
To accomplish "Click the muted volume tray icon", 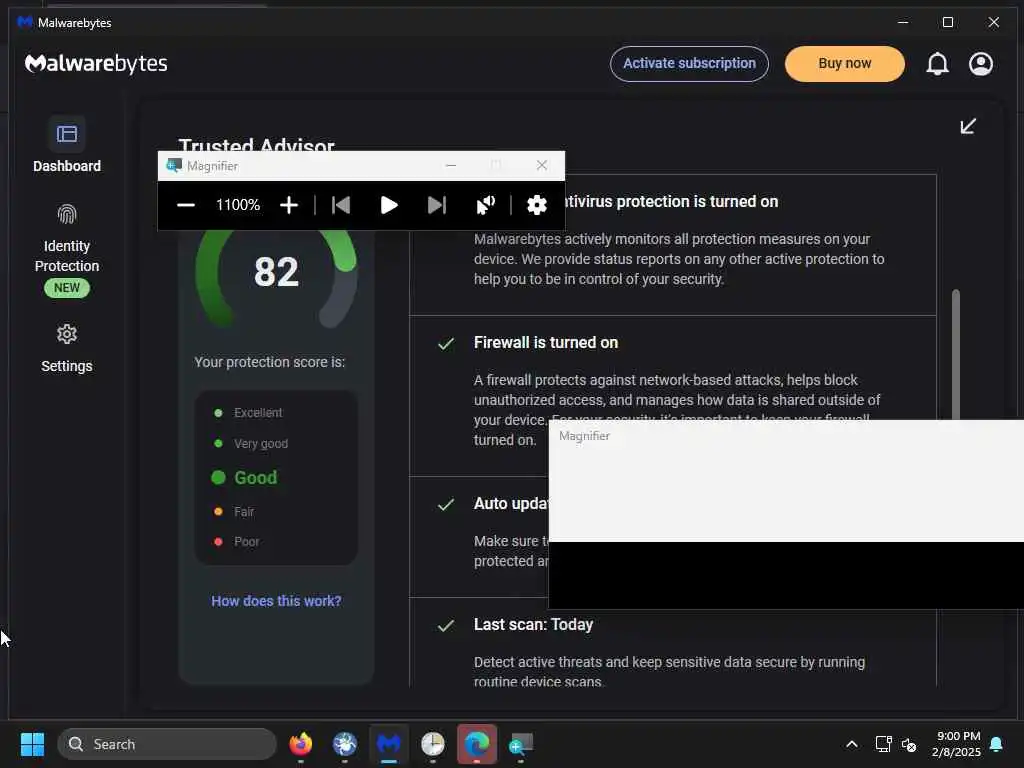I will 908,744.
